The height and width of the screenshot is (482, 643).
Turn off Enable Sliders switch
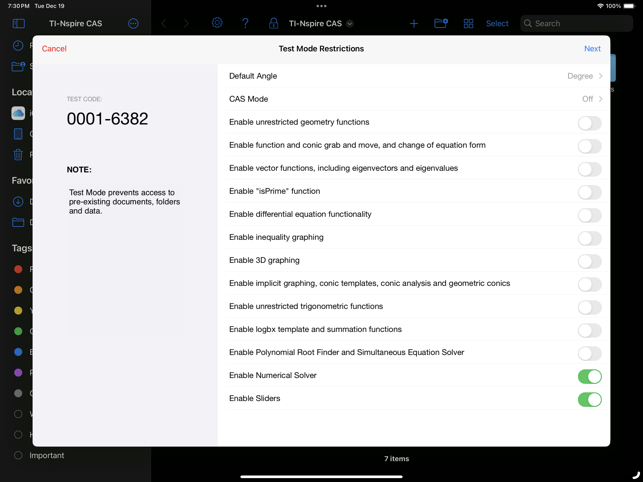[590, 399]
